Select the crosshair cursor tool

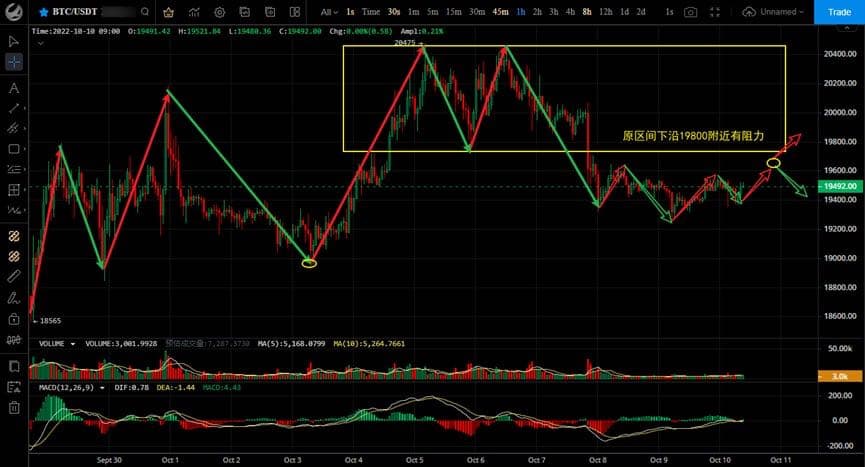click(14, 62)
